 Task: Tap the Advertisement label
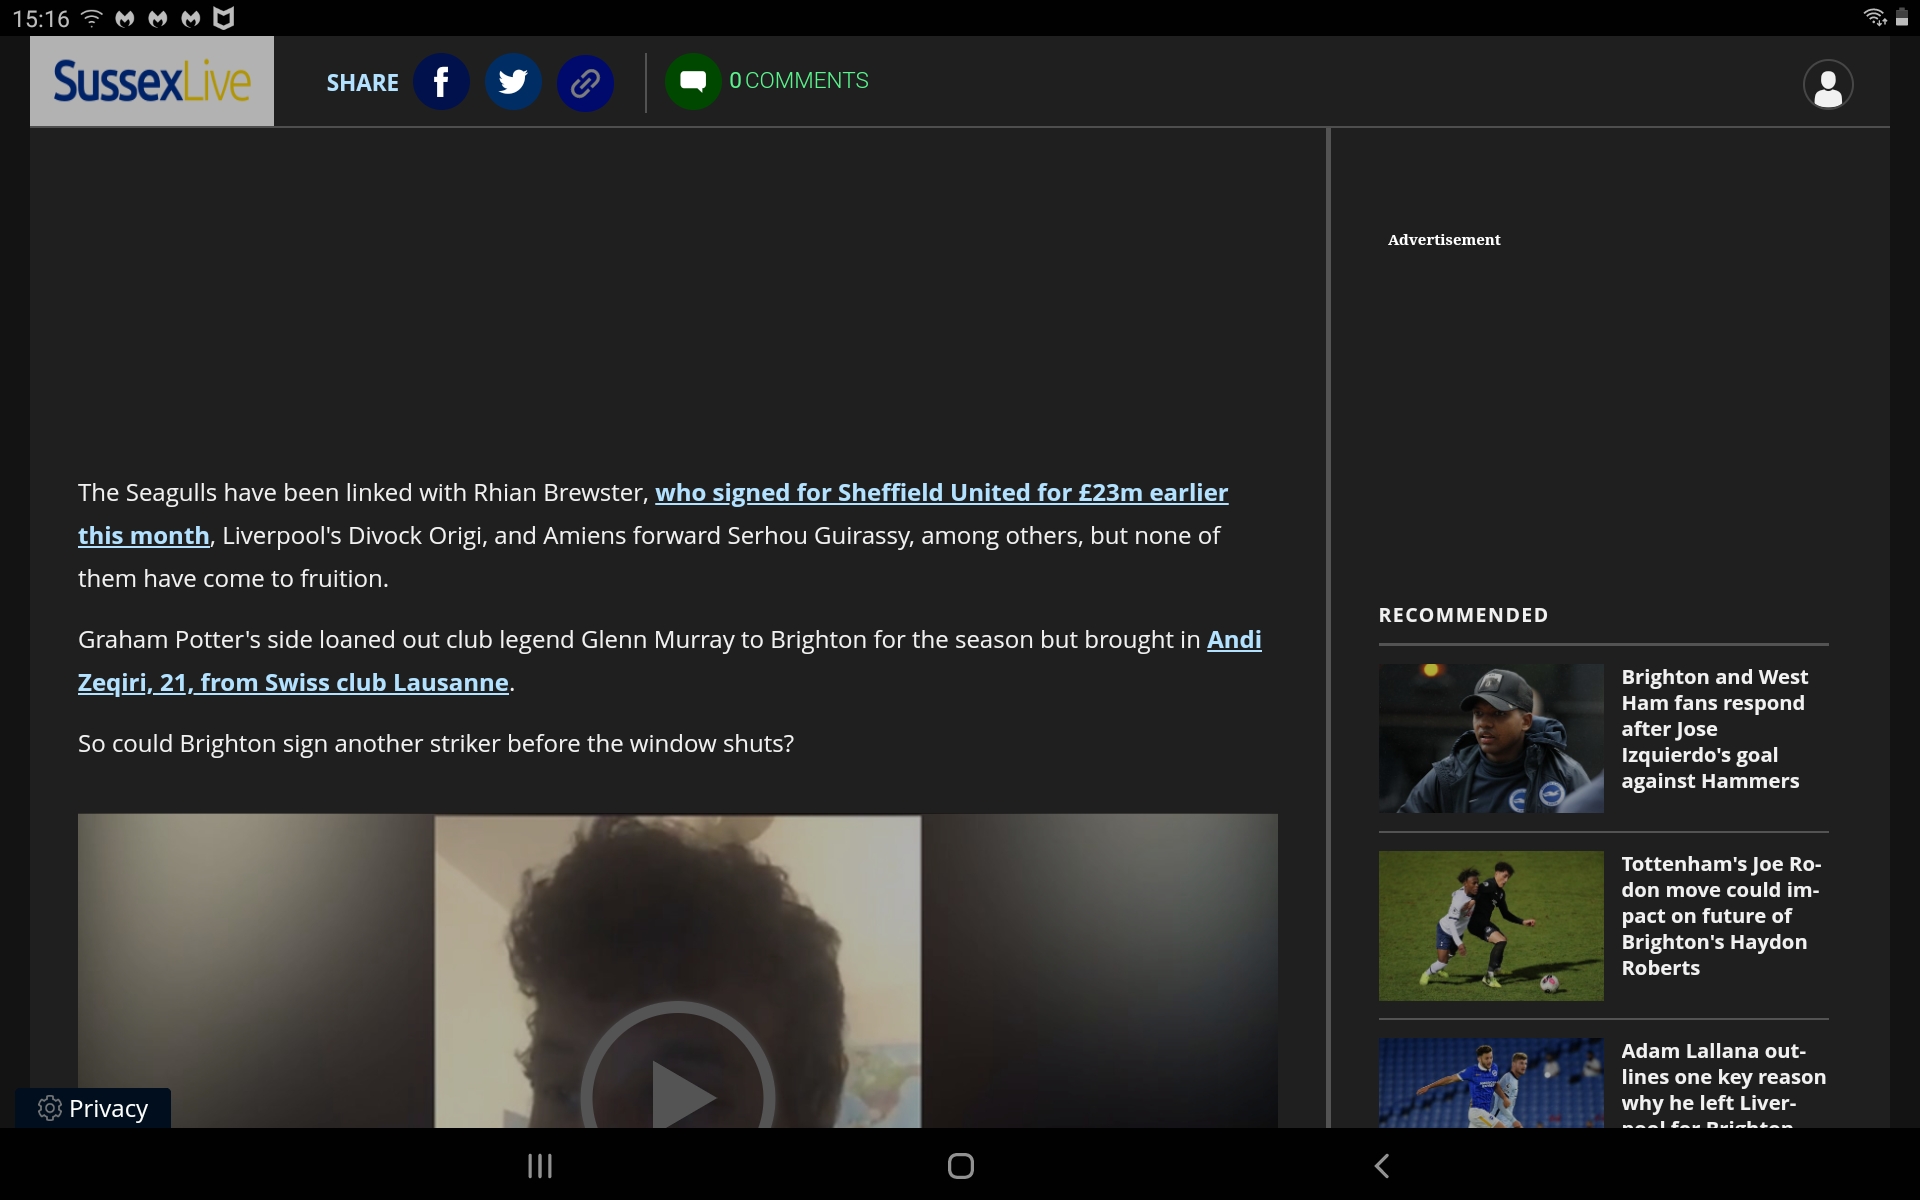pos(1444,240)
